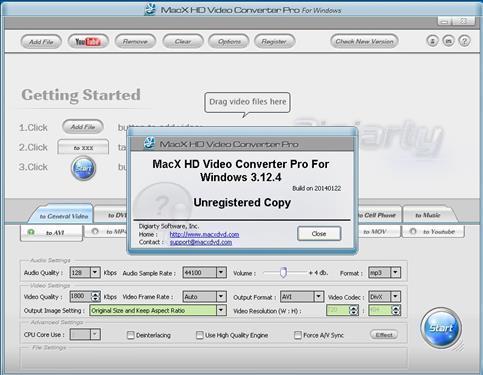Minimize the main window
This screenshot has height=375, width=483.
(444, 21)
